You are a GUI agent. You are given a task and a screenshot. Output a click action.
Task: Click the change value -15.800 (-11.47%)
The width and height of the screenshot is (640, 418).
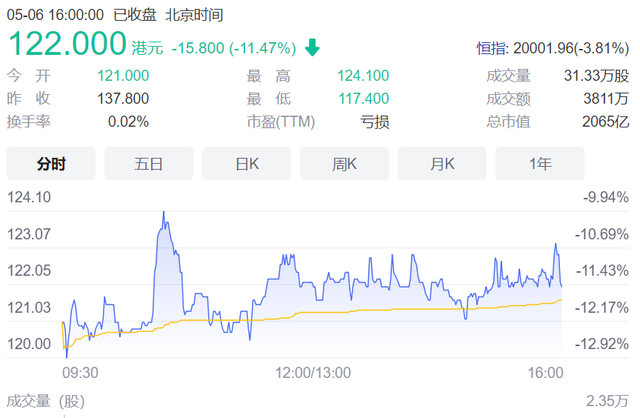233,48
